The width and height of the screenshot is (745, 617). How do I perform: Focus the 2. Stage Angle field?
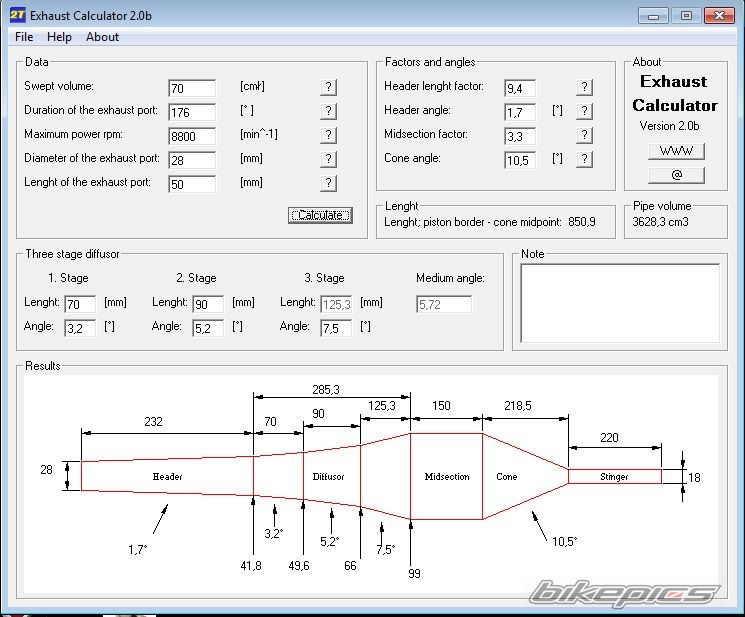tap(208, 328)
